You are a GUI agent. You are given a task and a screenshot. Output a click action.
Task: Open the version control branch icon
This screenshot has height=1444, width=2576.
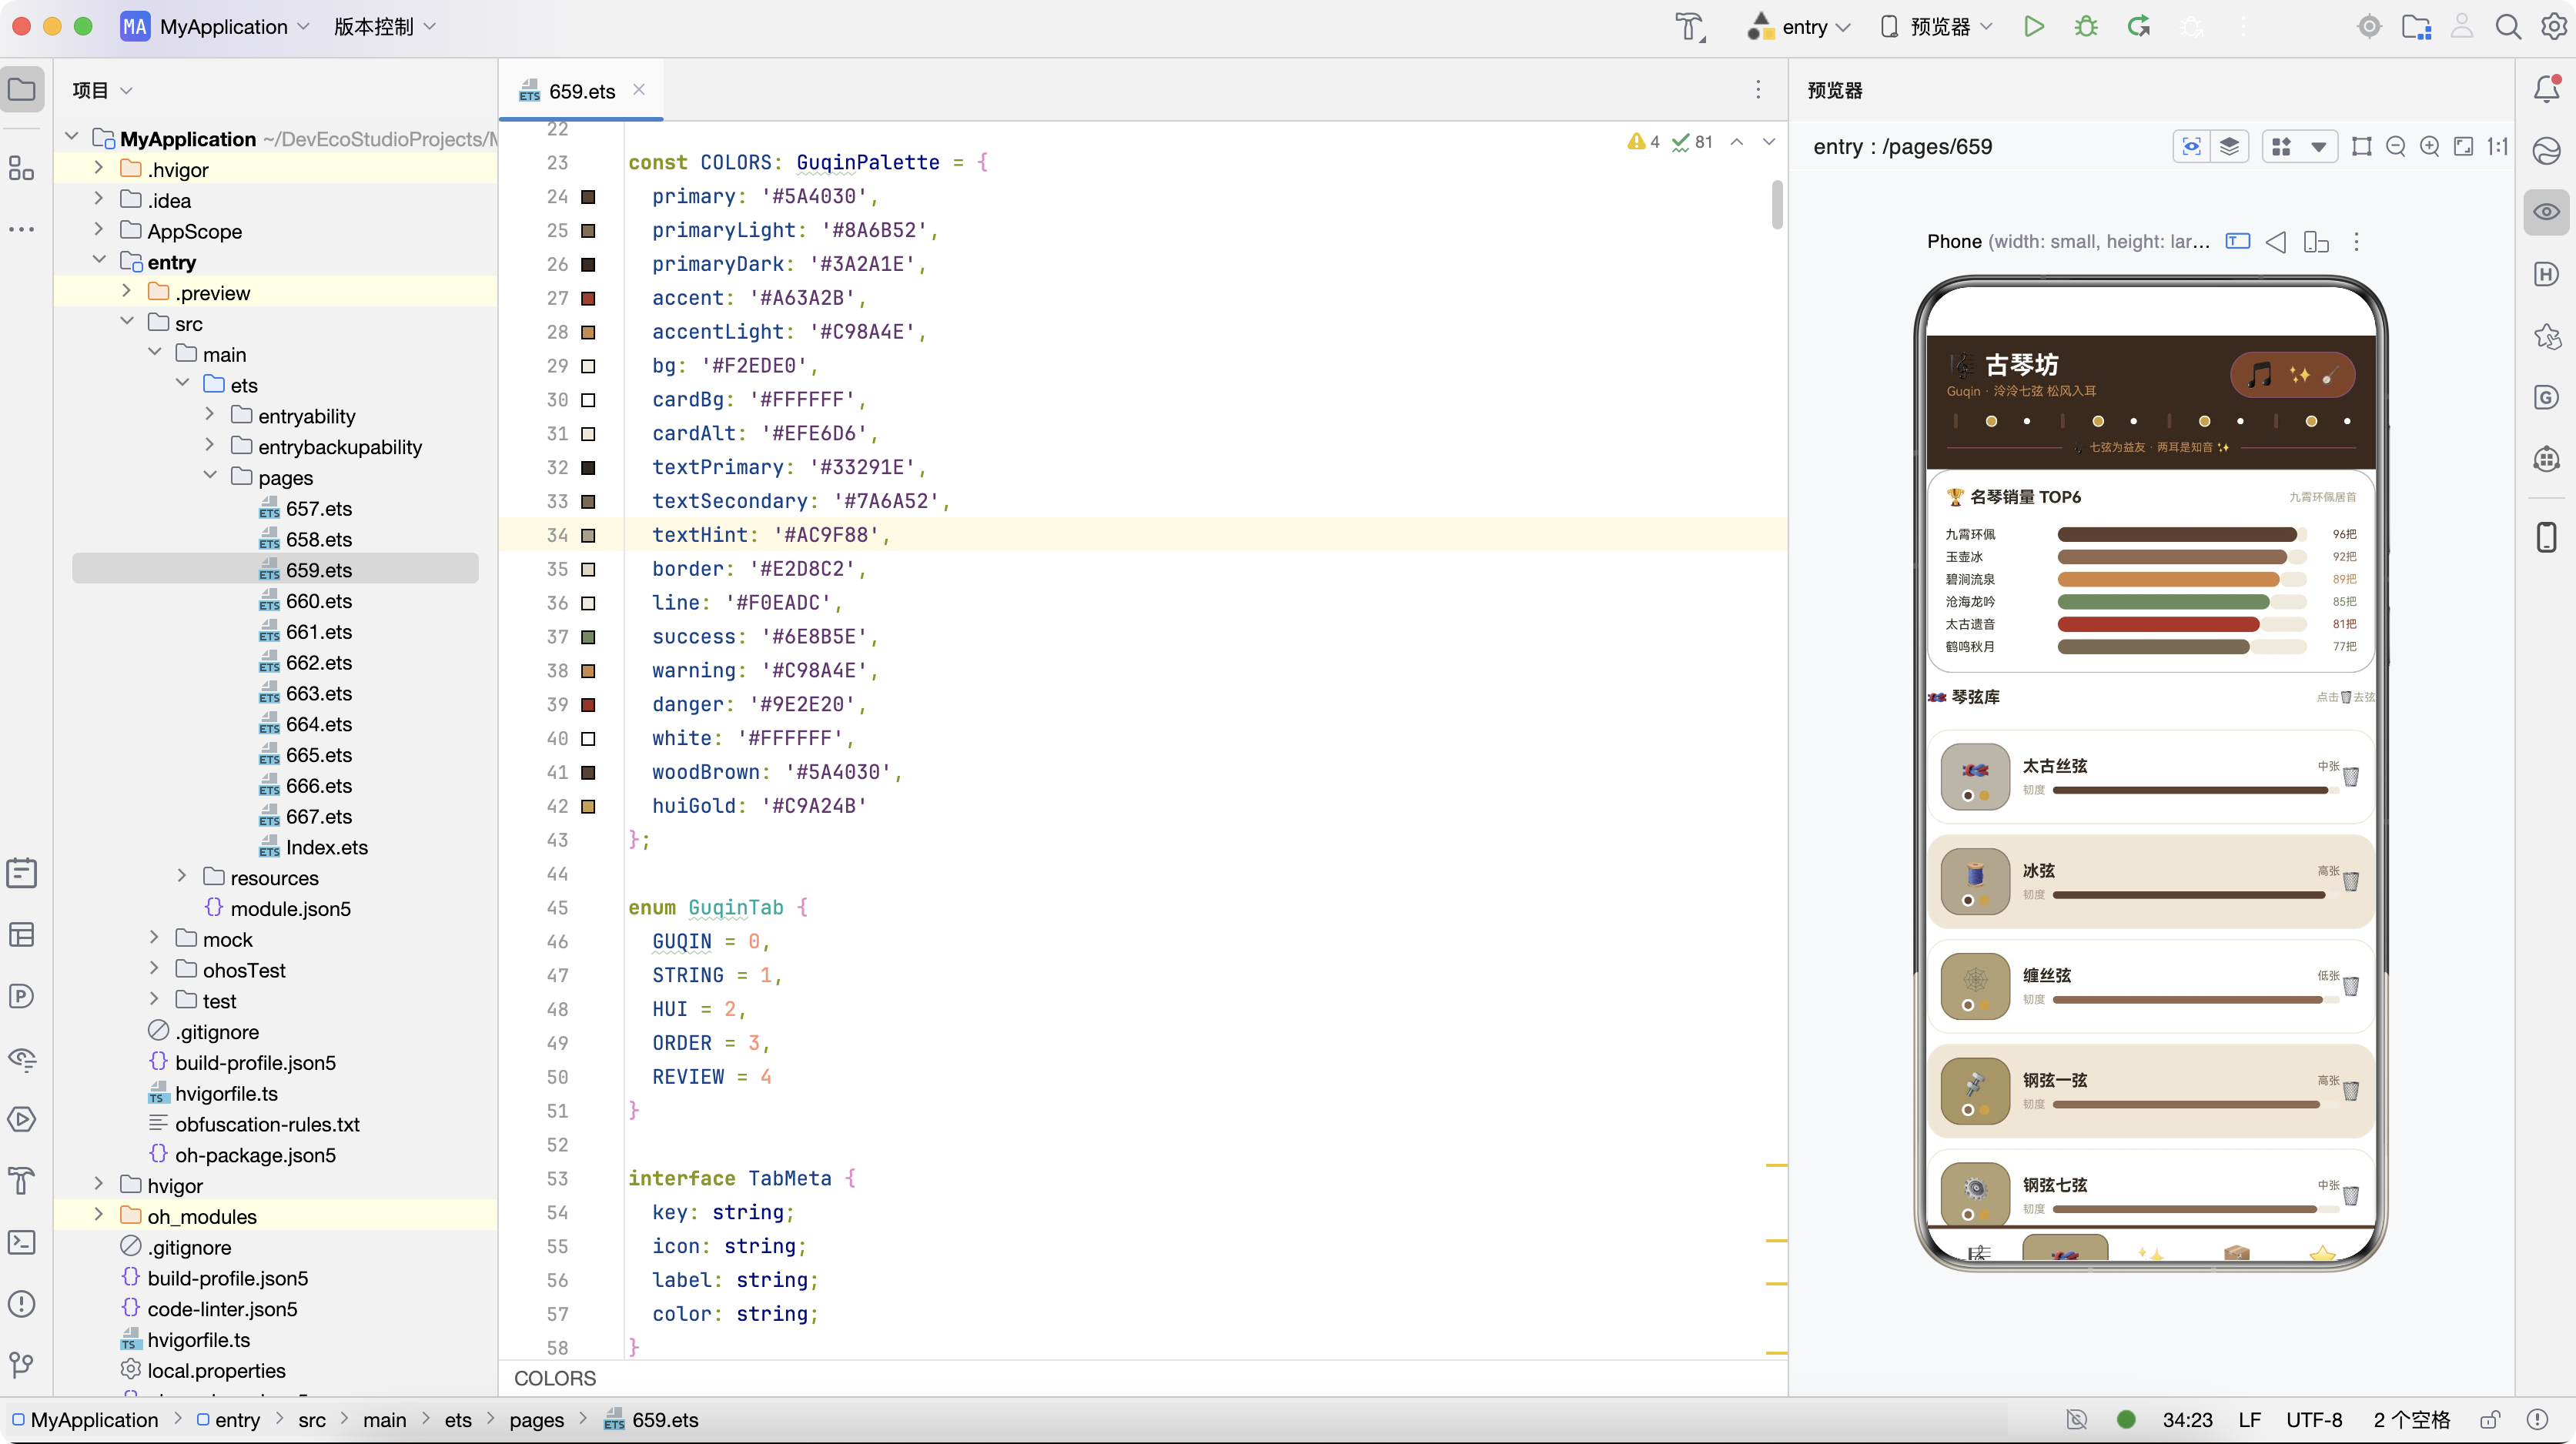(22, 1365)
